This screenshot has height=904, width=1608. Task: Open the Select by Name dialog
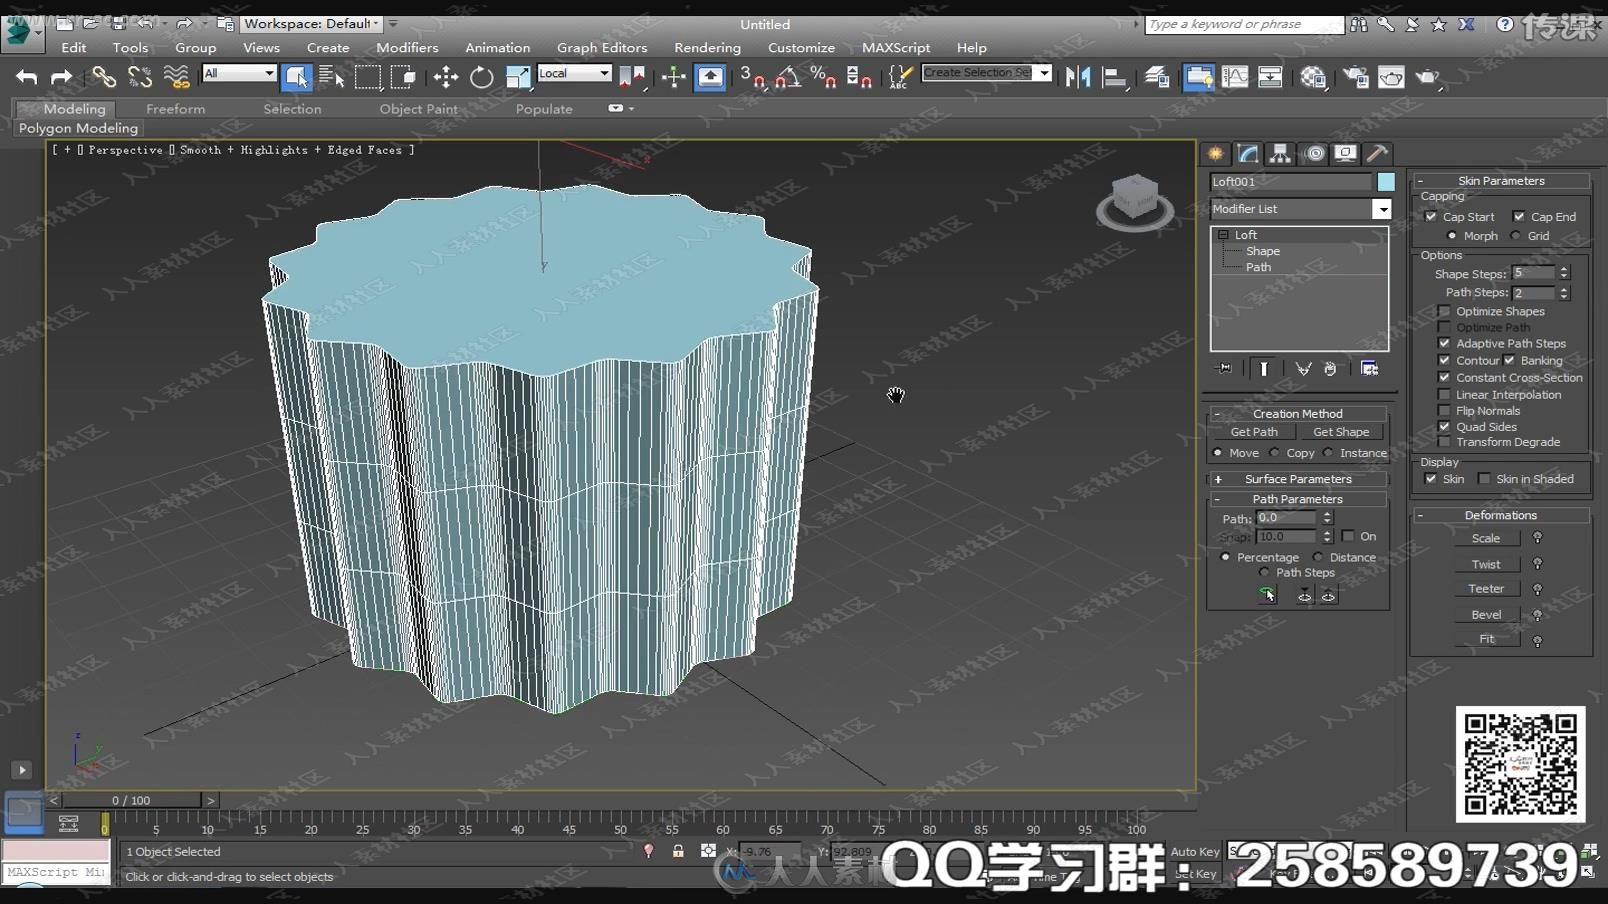[331, 77]
